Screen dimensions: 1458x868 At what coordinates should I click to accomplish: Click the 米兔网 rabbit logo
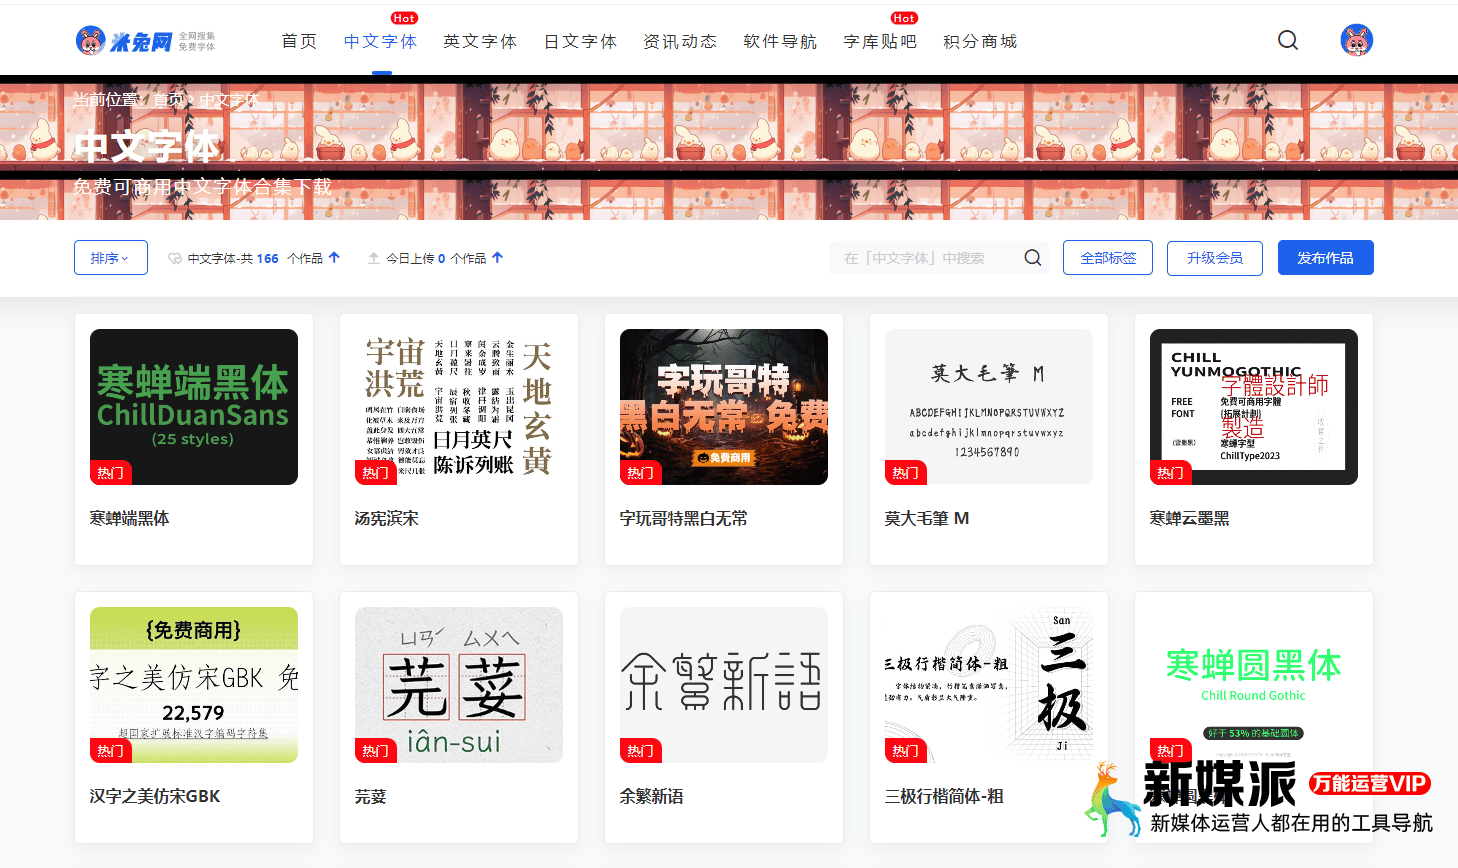(x=90, y=40)
